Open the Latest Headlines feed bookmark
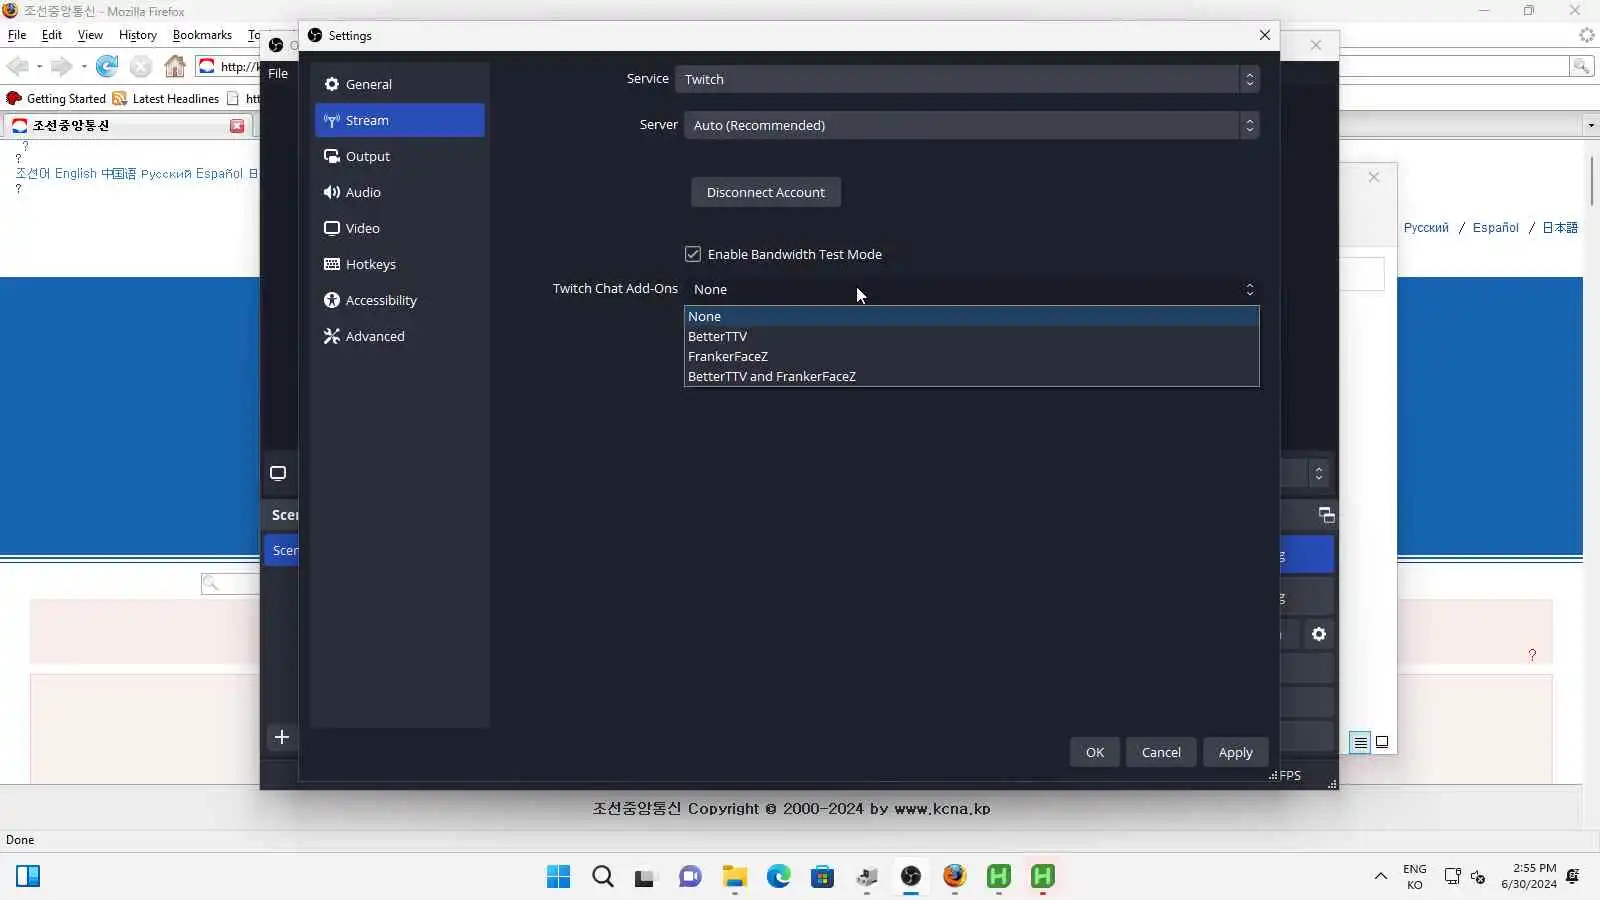 click(166, 98)
